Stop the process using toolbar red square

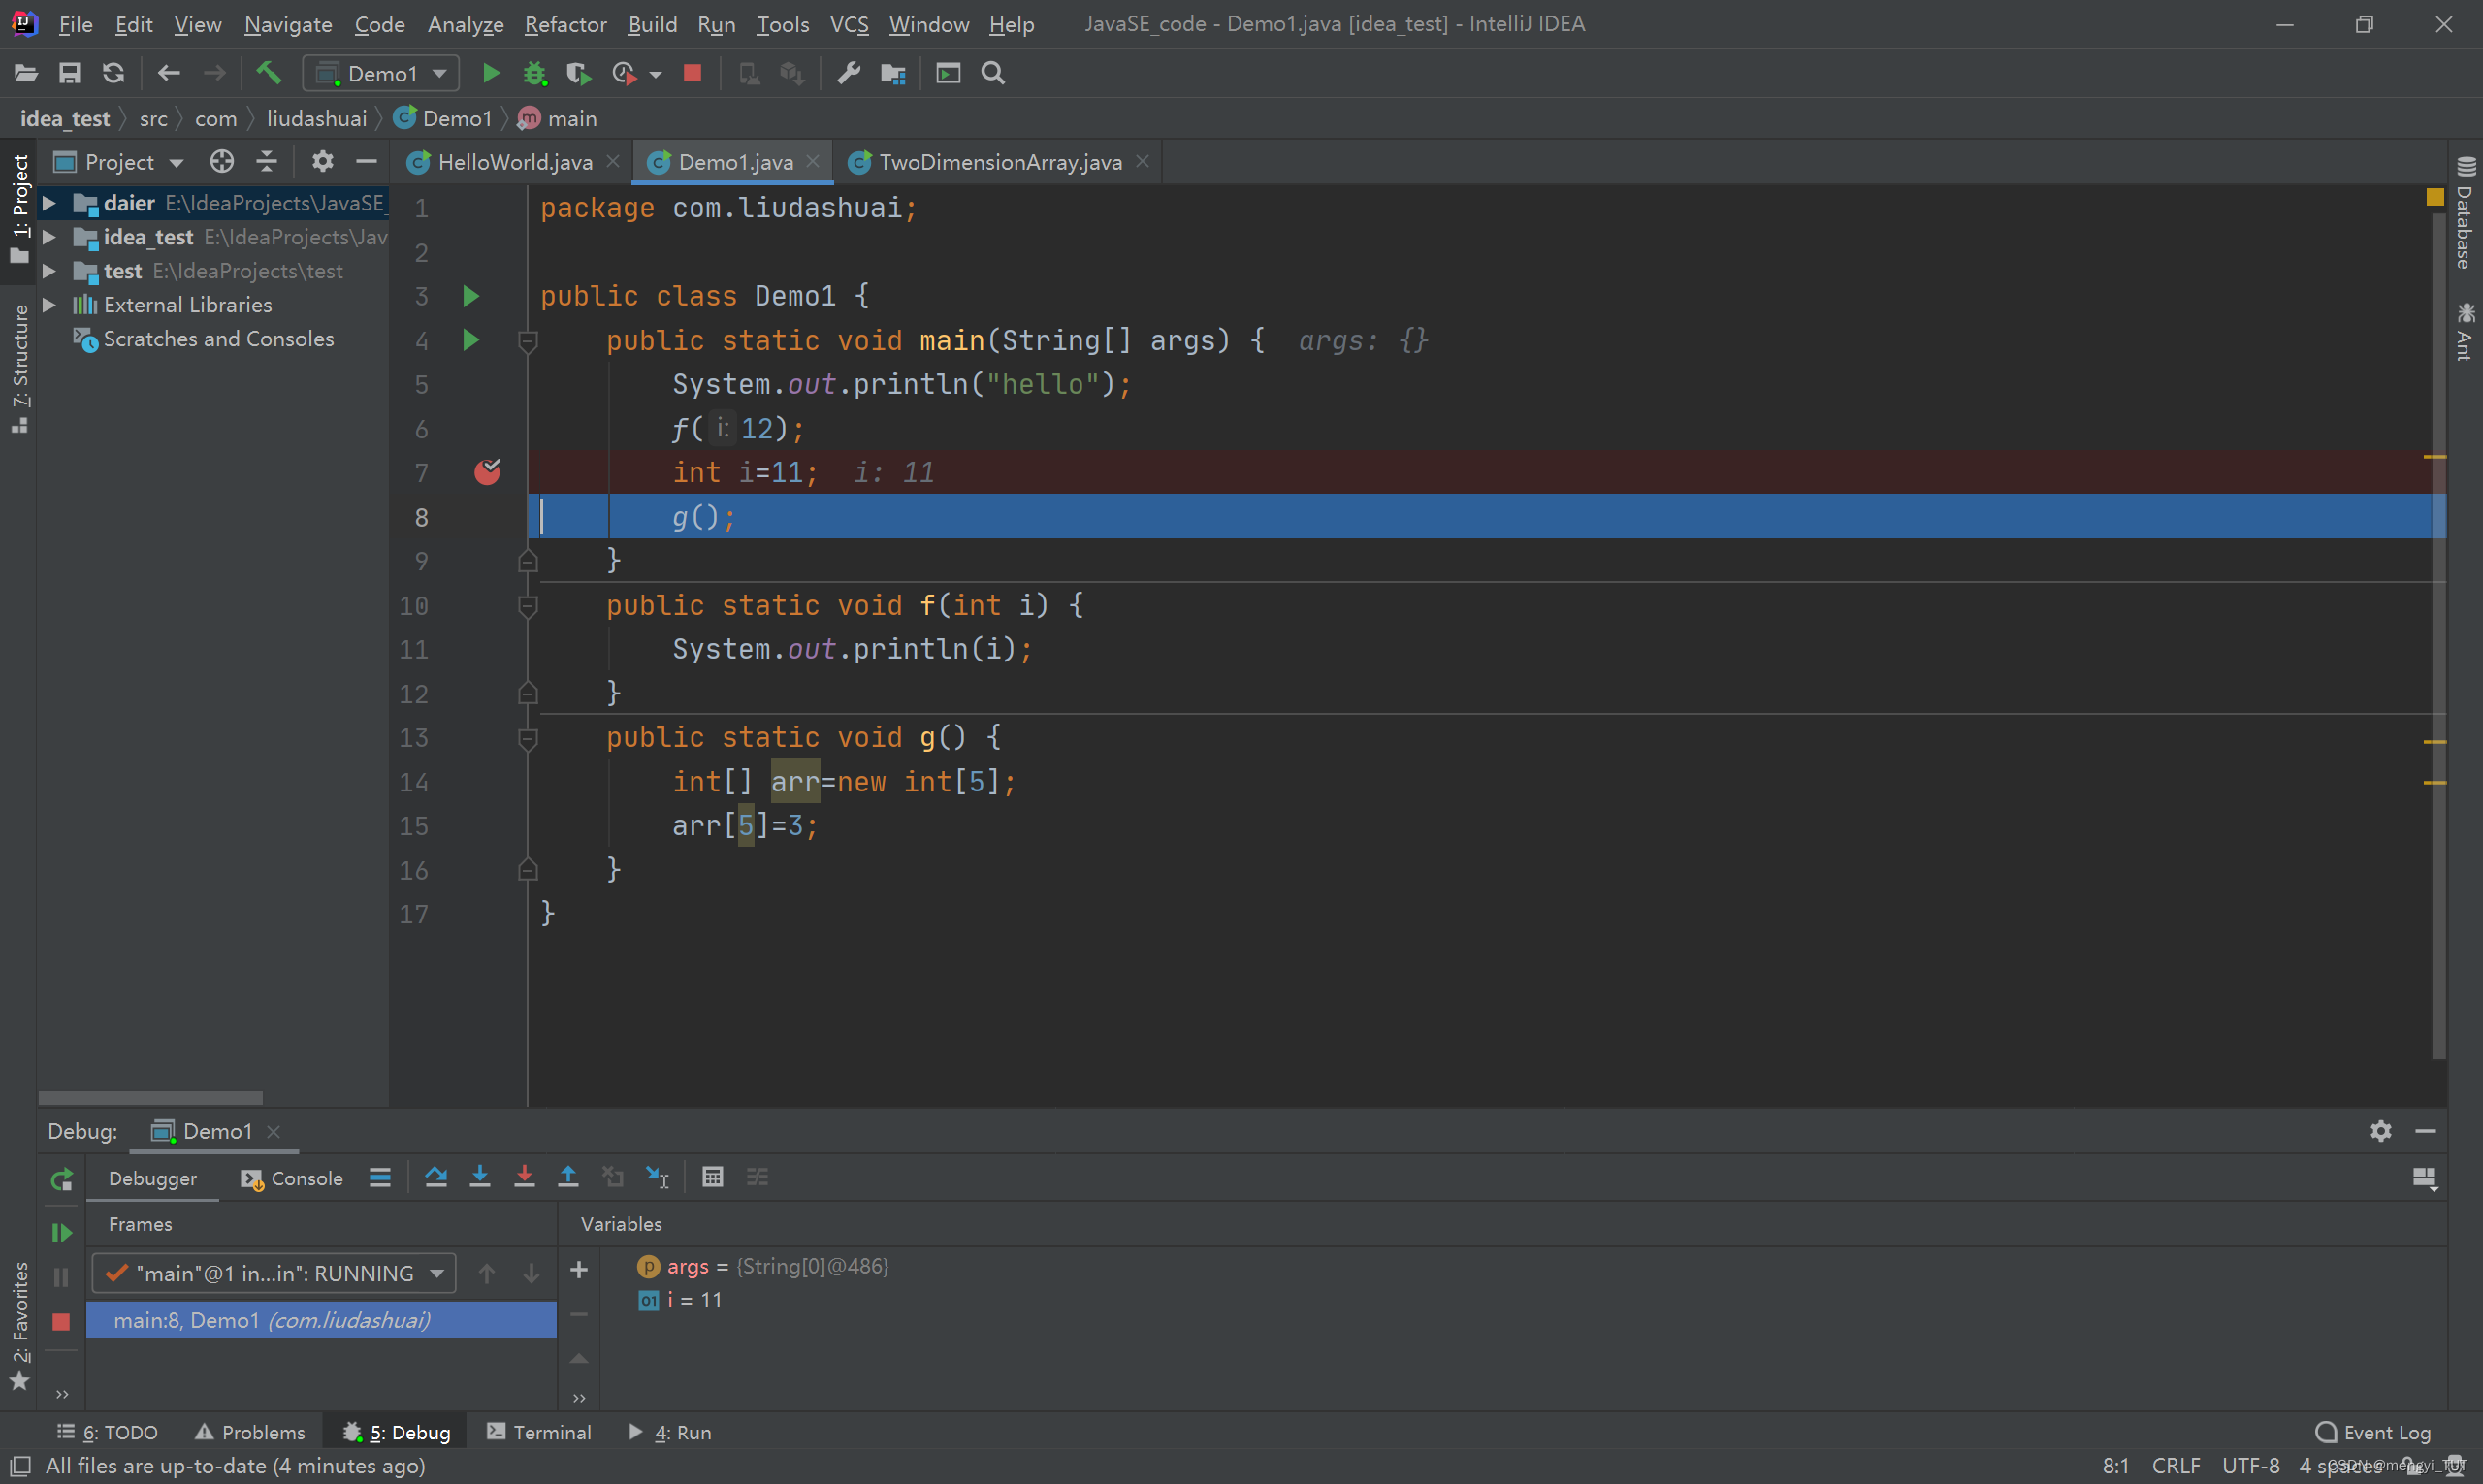[692, 73]
